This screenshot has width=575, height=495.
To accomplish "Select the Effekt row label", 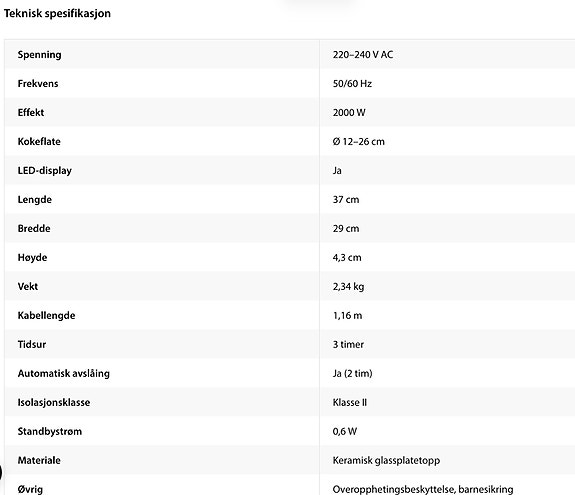I will point(31,113).
